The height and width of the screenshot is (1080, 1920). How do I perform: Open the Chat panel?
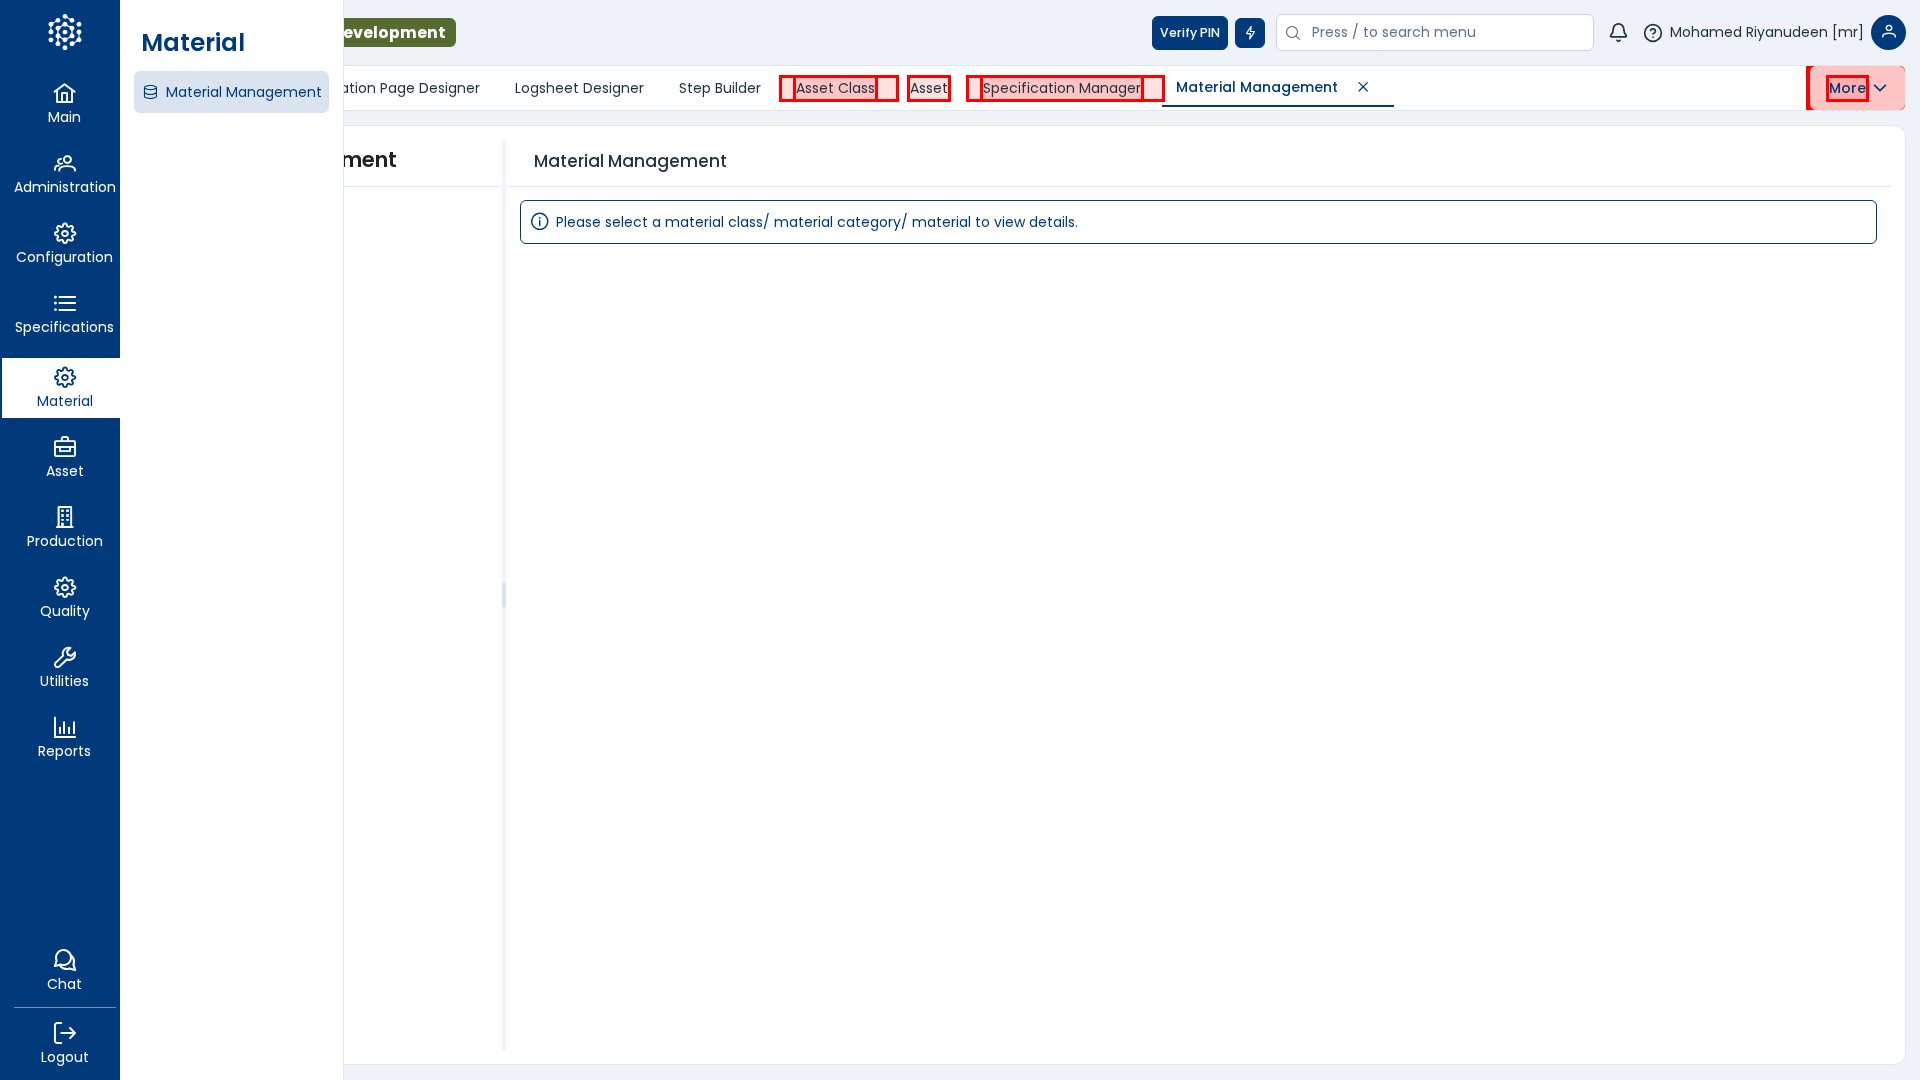pyautogui.click(x=64, y=970)
